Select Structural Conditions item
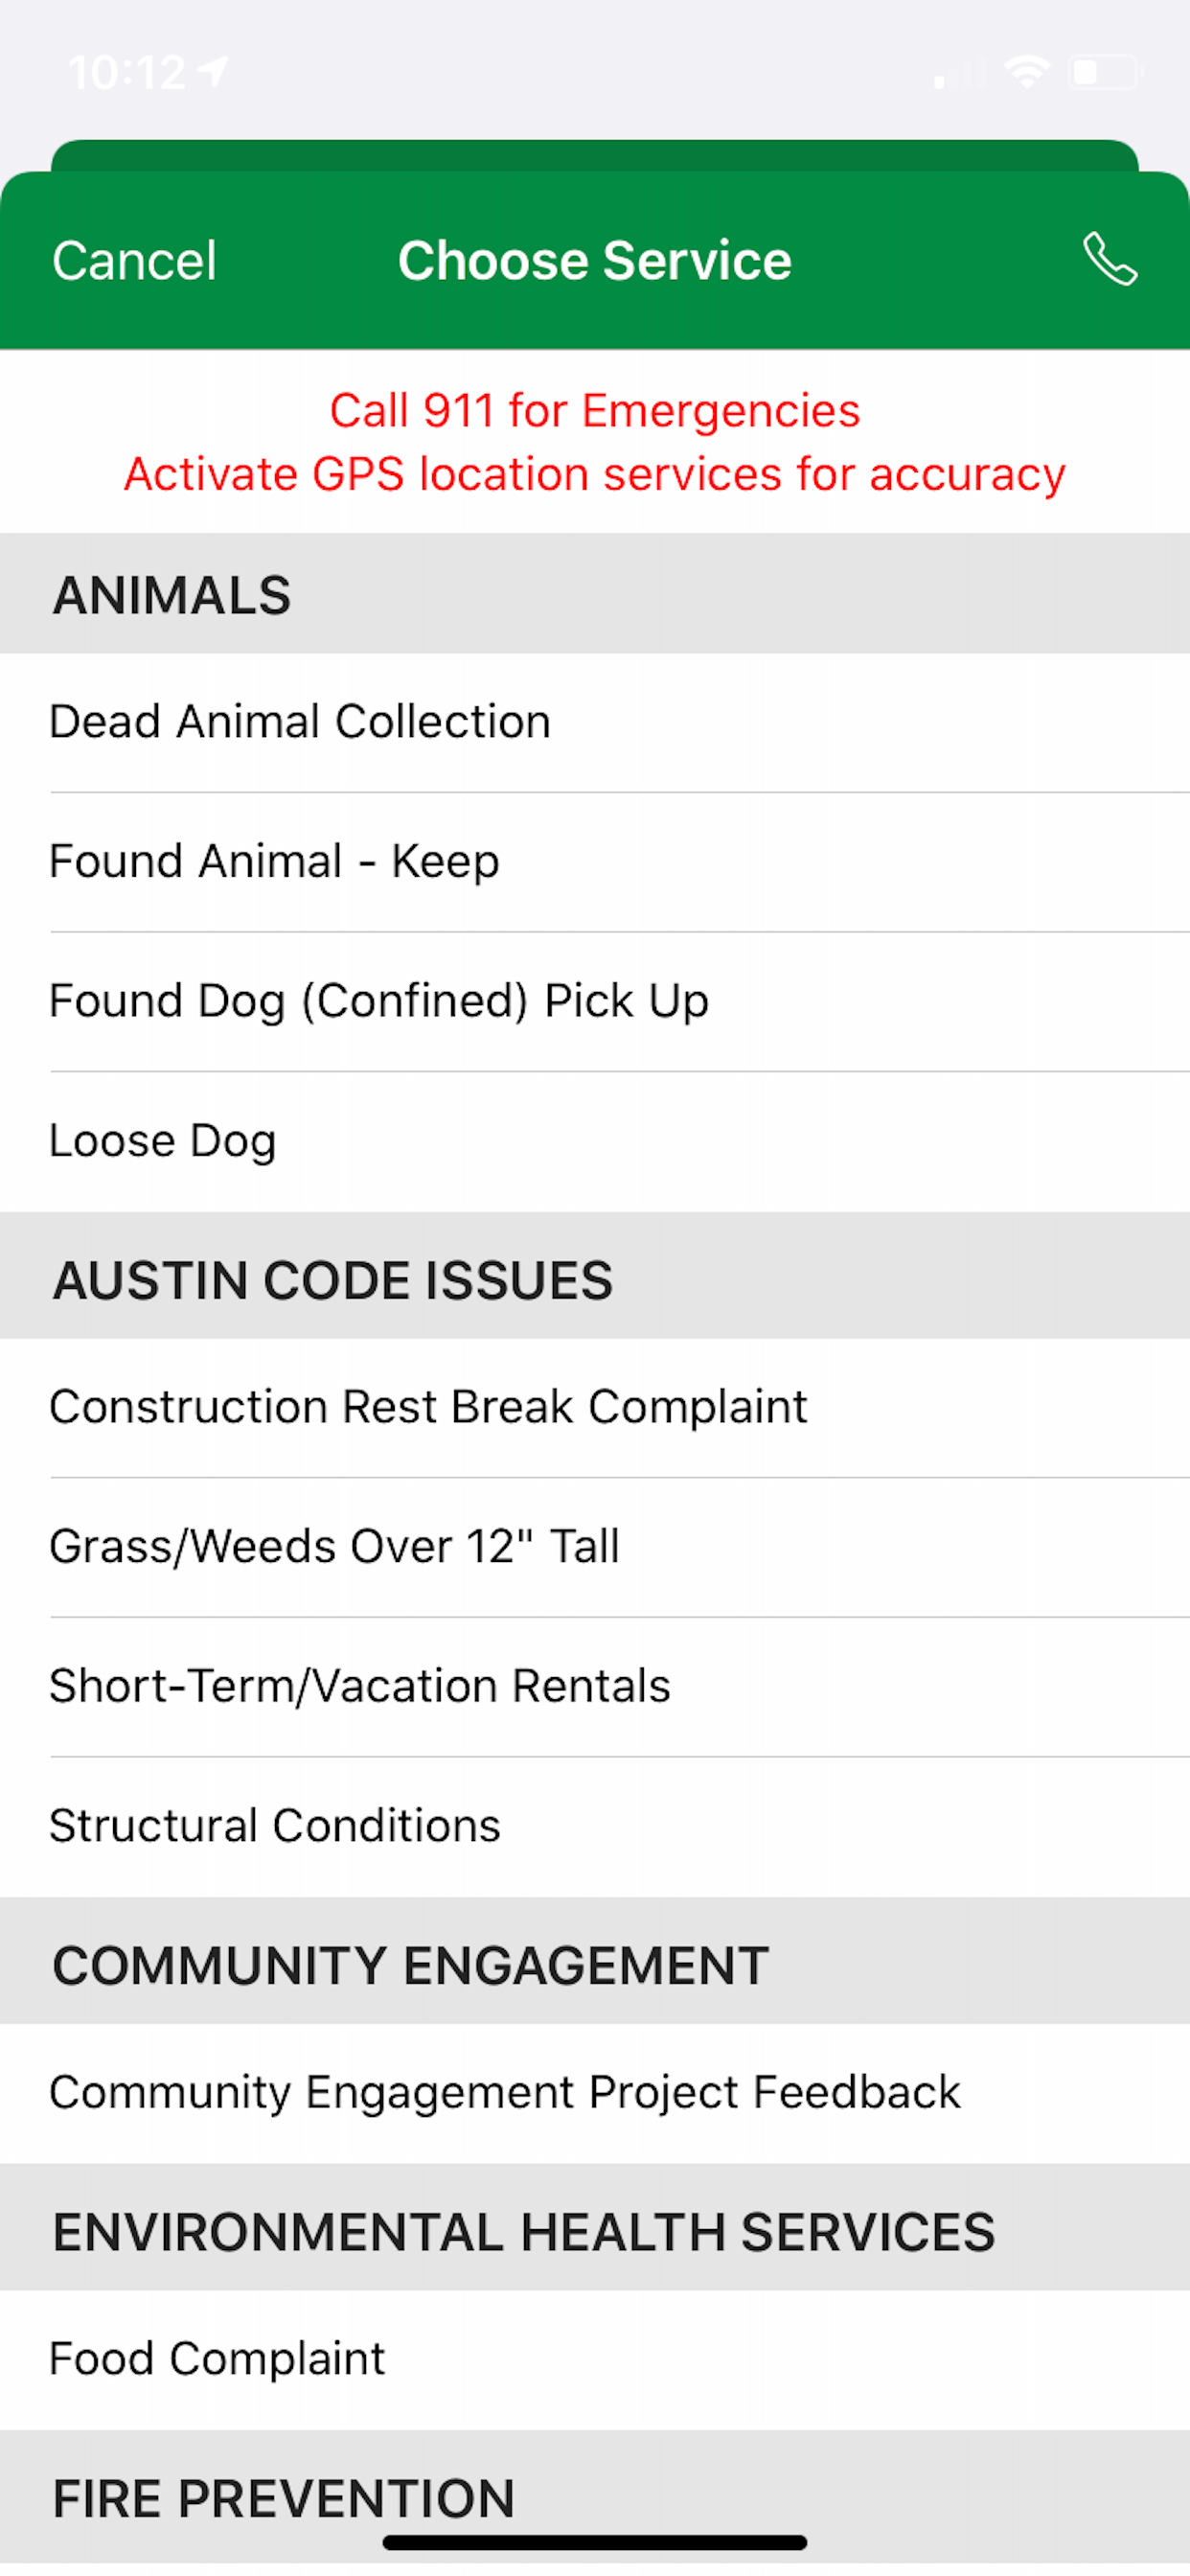 pyautogui.click(x=275, y=1826)
